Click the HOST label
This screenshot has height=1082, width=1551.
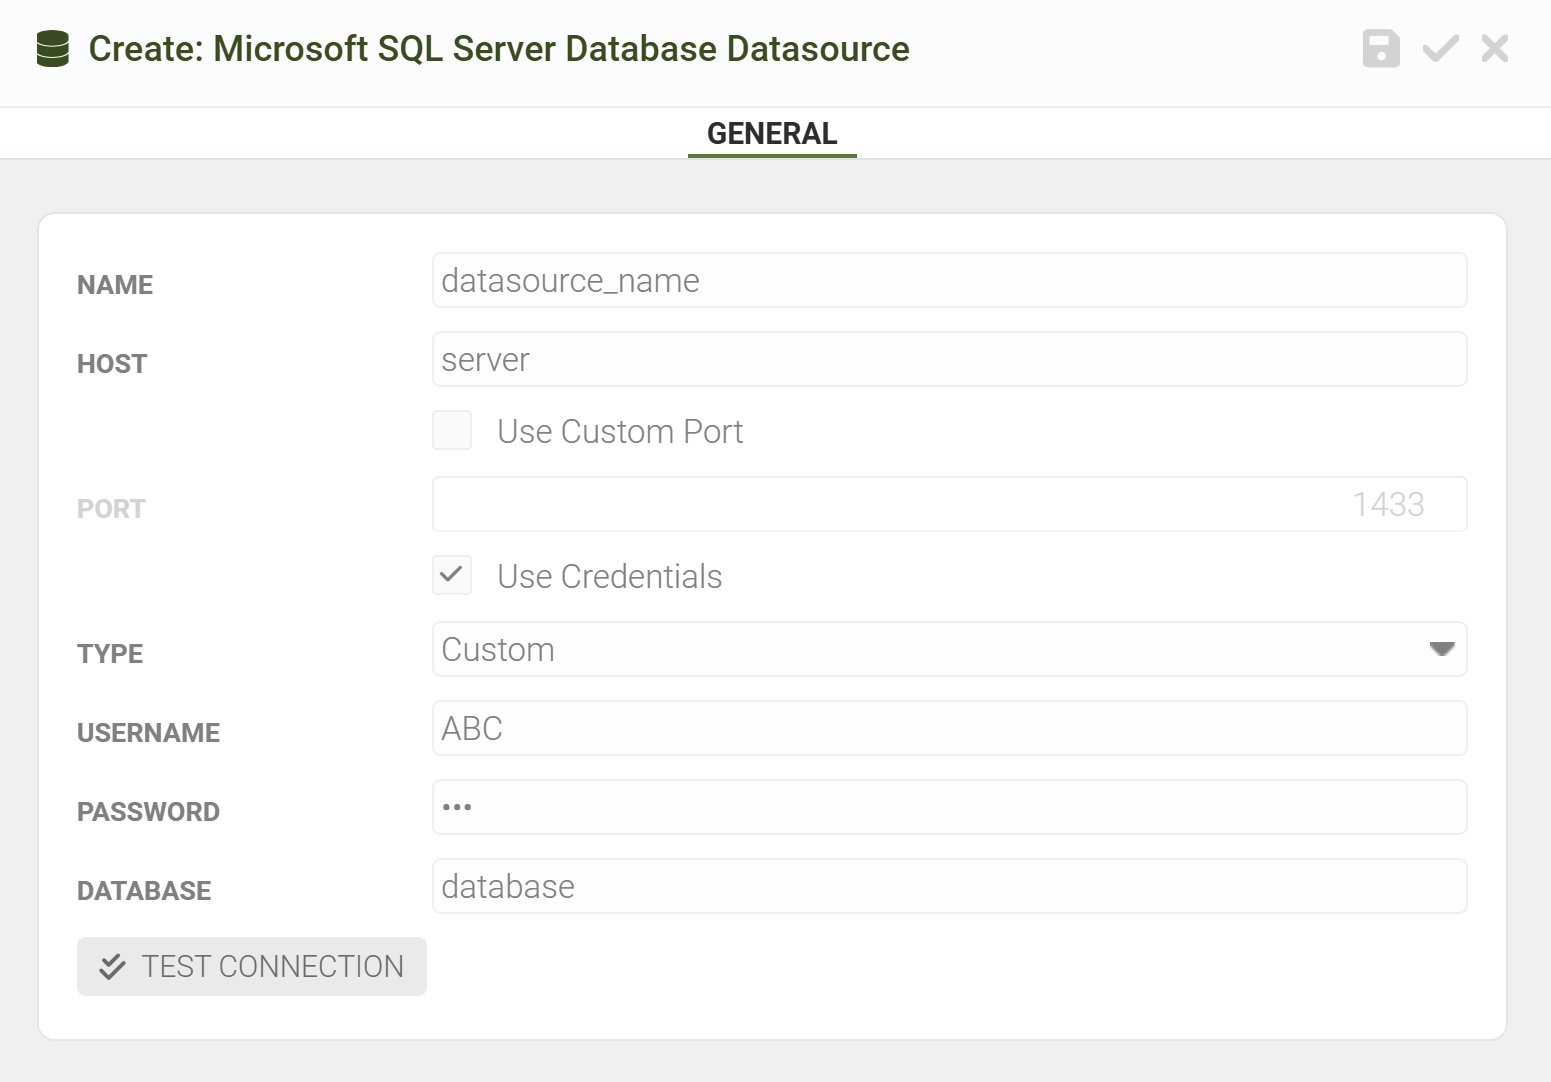[x=112, y=364]
